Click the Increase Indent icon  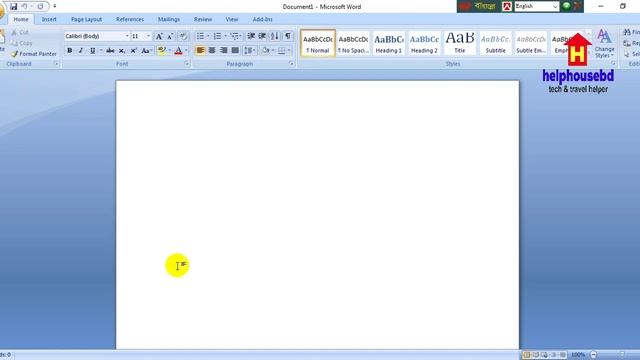point(262,36)
